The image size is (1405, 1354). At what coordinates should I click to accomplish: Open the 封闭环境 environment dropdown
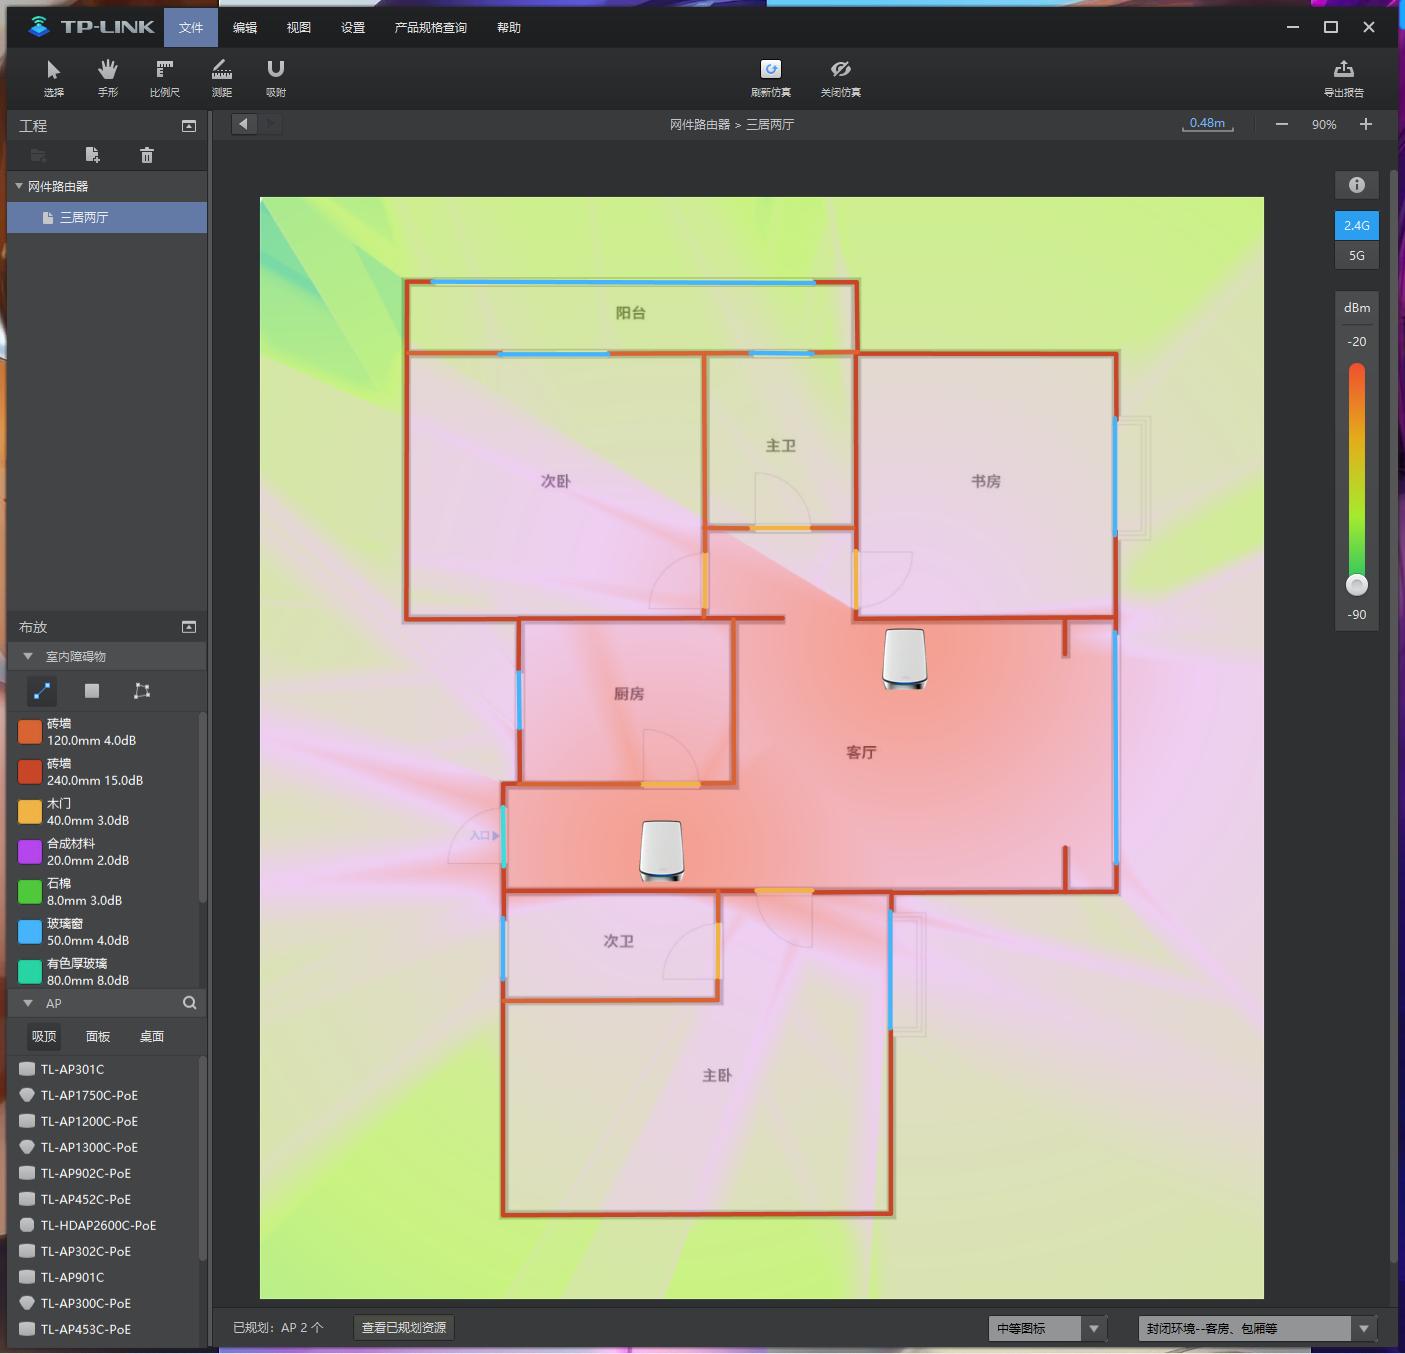point(1363,1328)
